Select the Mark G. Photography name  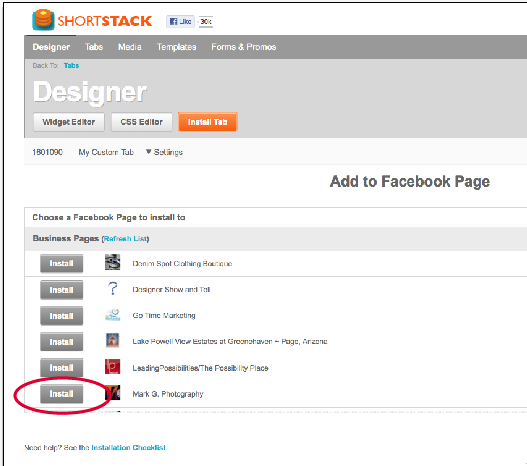point(168,394)
